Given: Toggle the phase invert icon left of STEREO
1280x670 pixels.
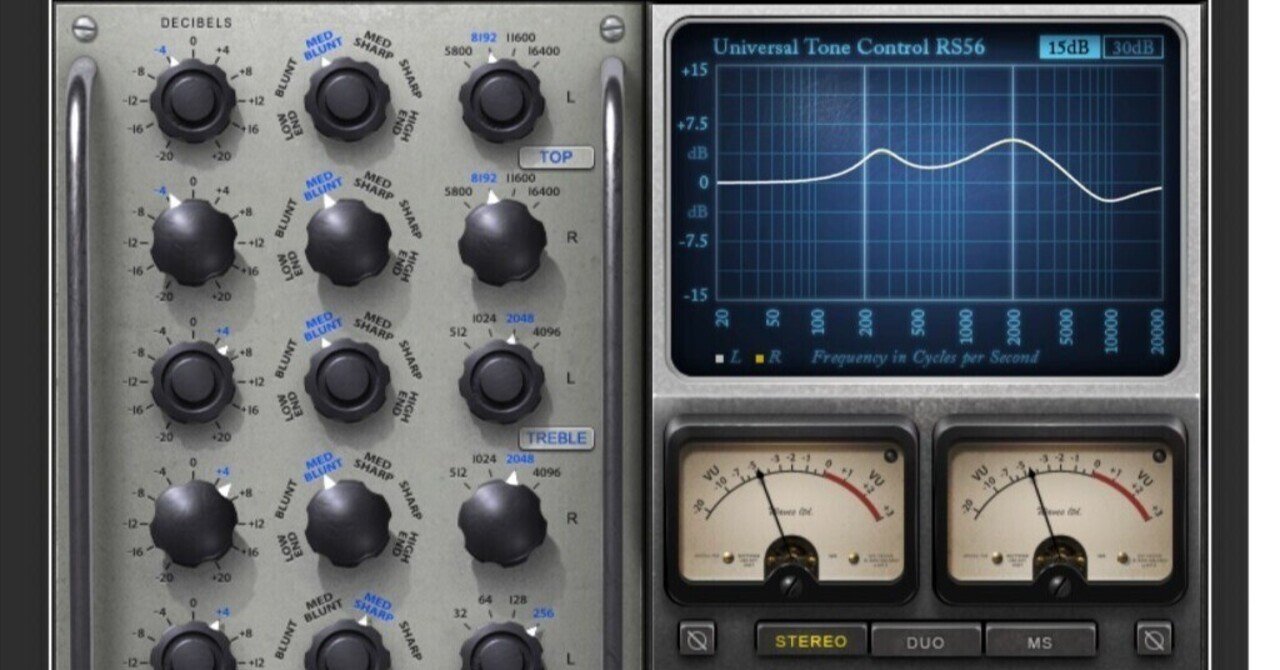Looking at the screenshot, I should [696, 638].
